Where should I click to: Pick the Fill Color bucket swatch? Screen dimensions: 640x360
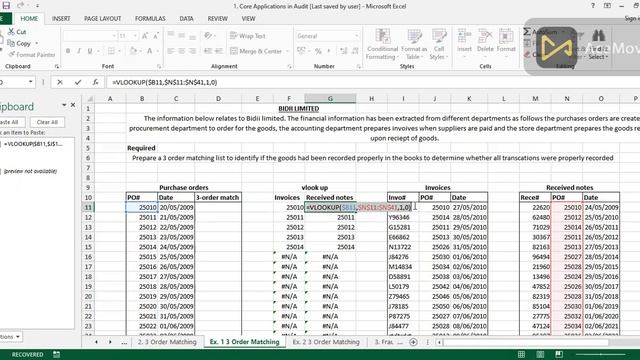tap(133, 51)
